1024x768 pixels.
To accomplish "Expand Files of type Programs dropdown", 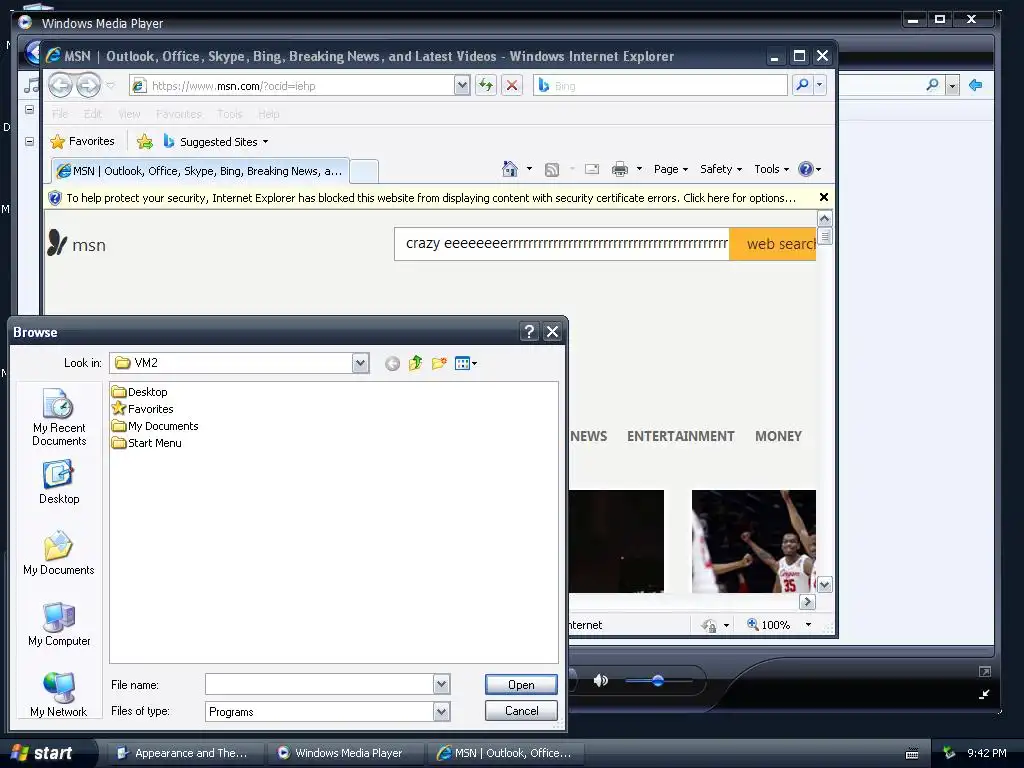I will click(441, 711).
